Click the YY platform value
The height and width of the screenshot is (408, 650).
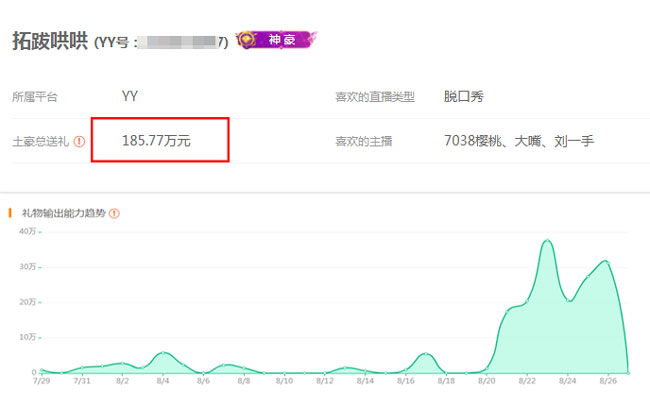(130, 97)
